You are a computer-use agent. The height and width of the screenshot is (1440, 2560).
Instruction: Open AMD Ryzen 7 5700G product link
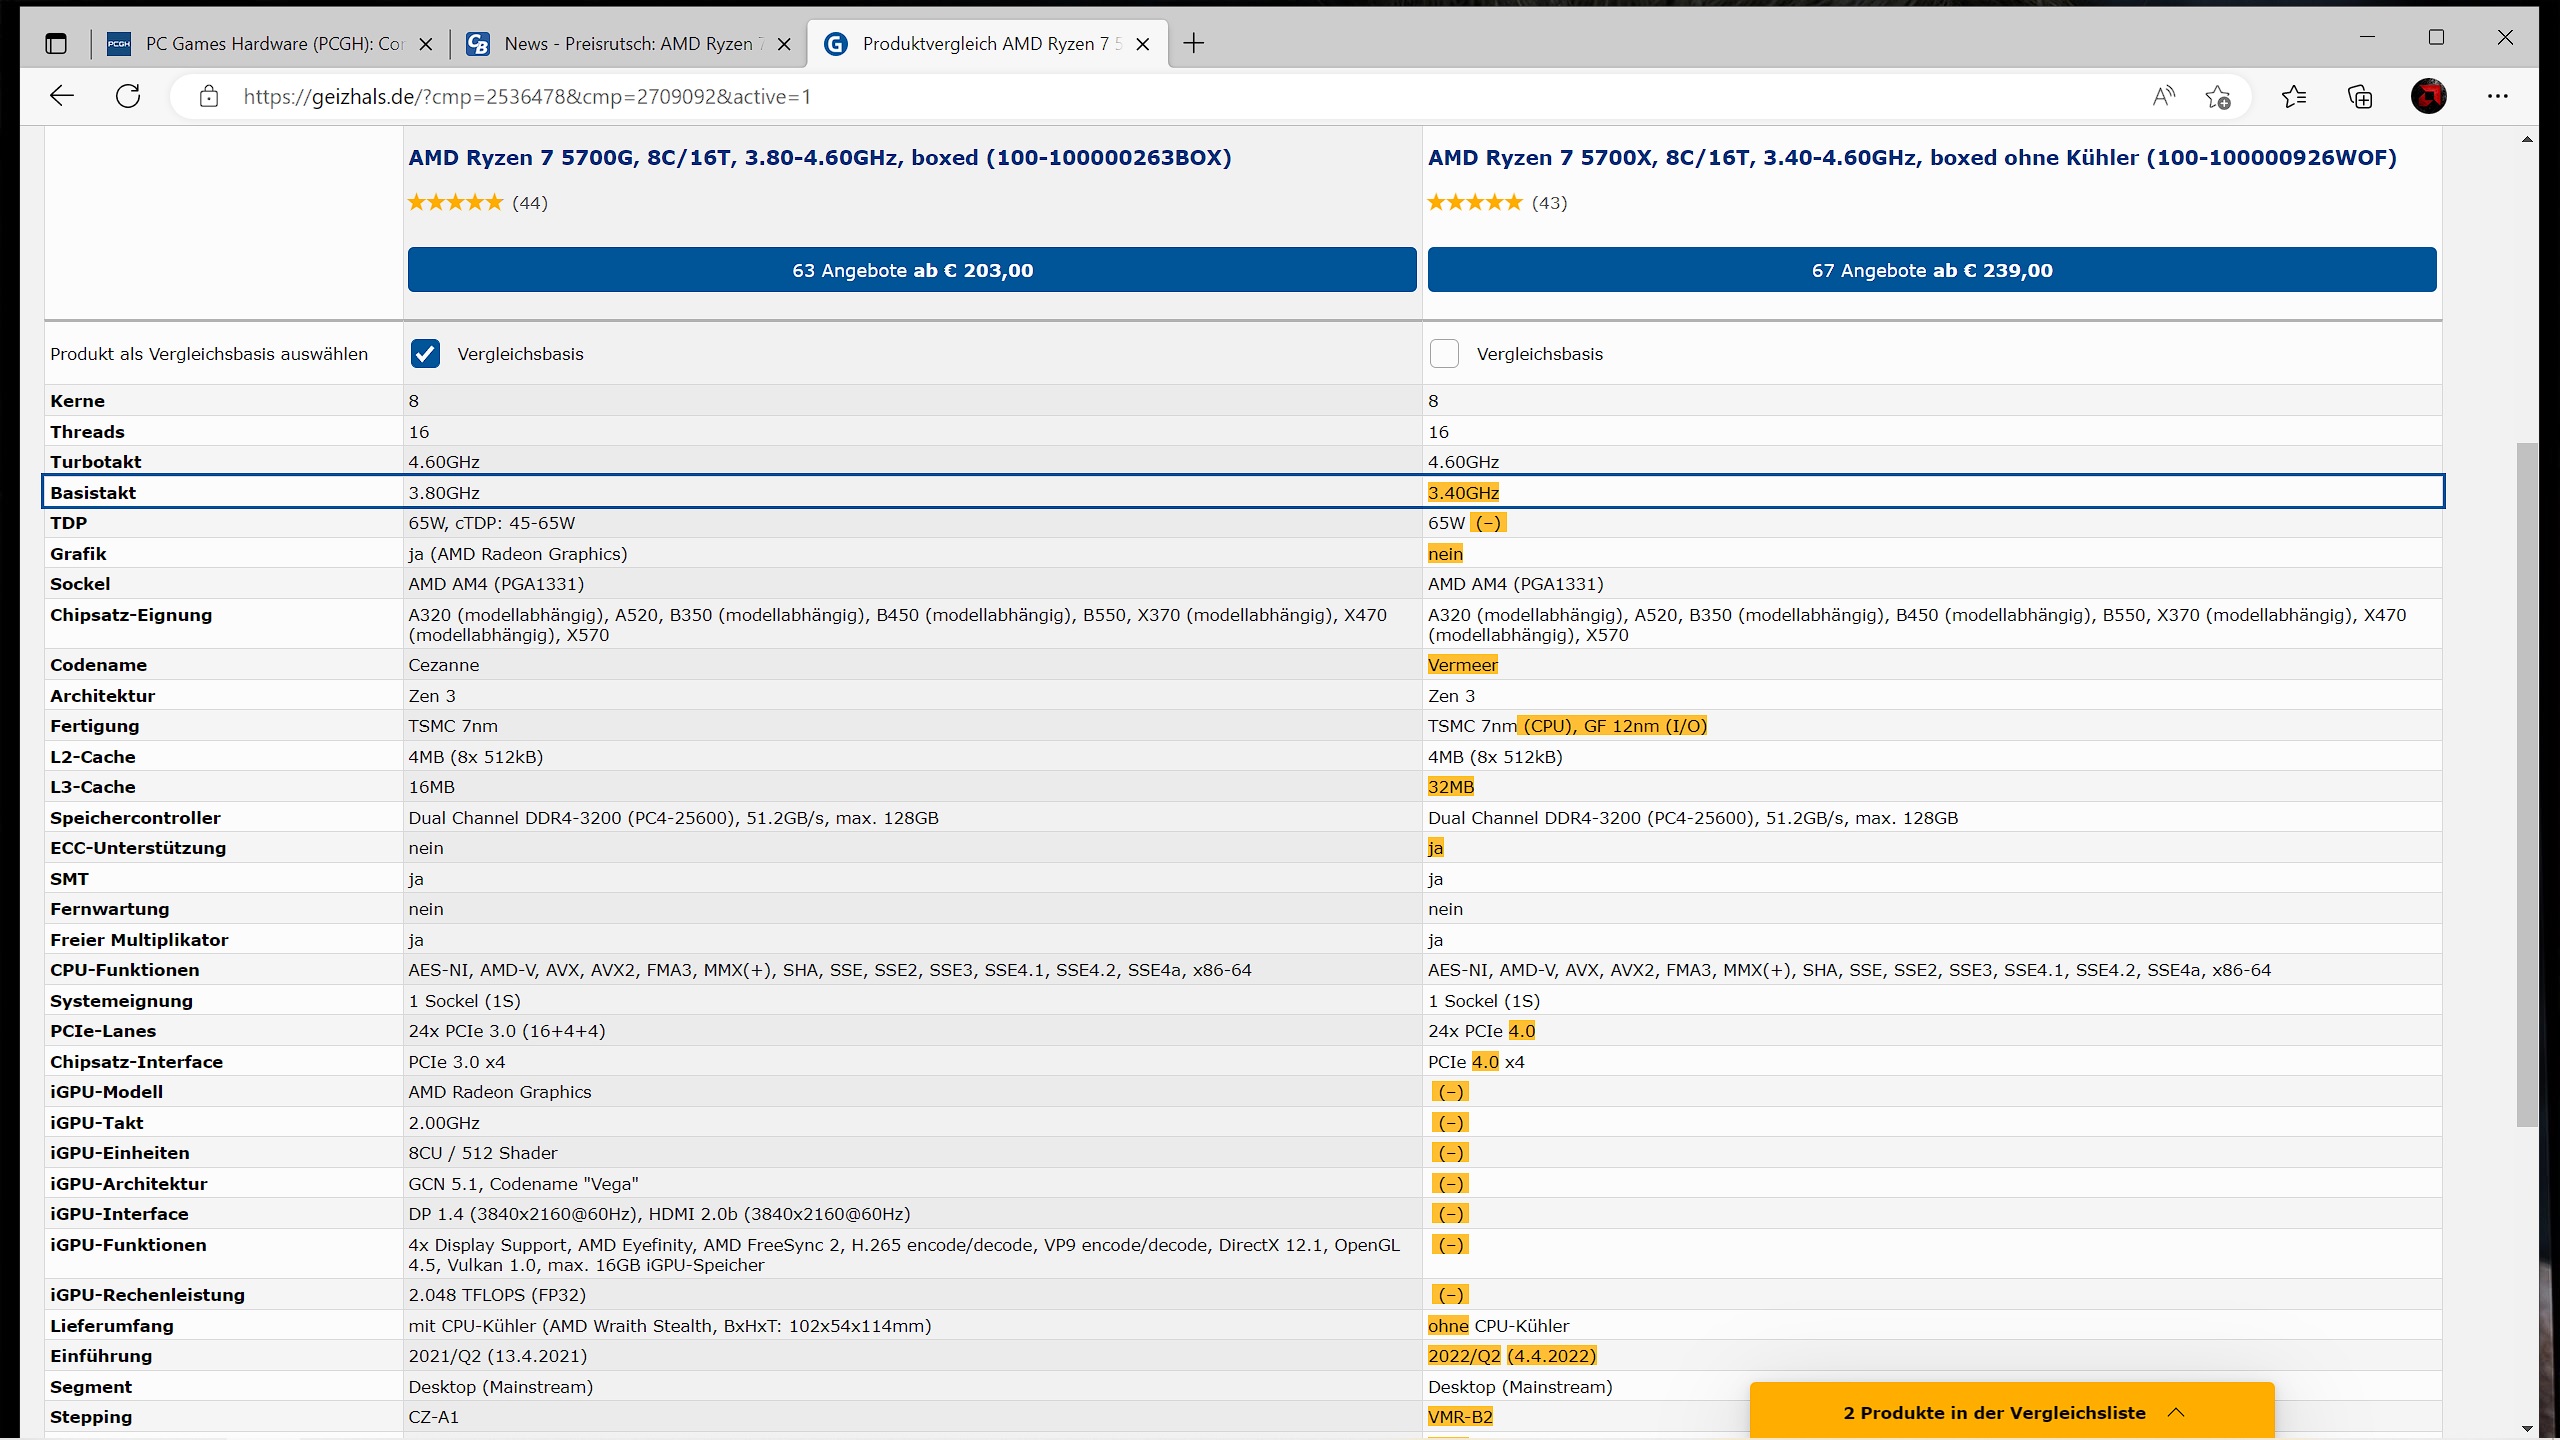(819, 157)
